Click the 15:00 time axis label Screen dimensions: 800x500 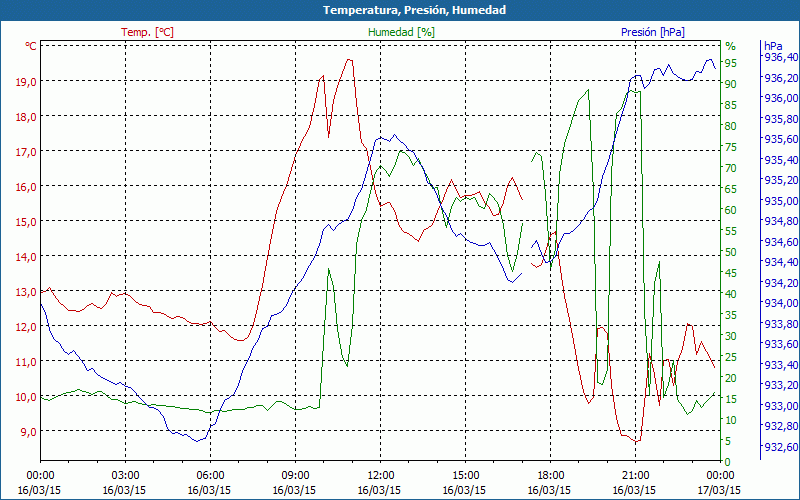coord(465,476)
